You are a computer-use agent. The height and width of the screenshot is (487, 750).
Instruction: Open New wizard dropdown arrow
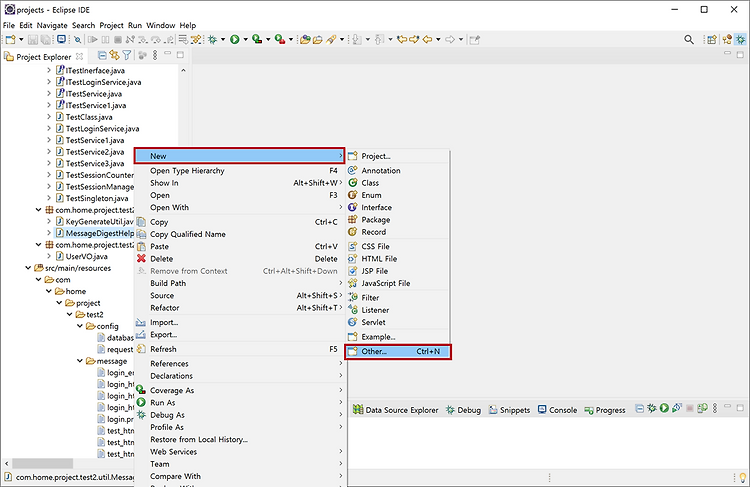pos(21,40)
